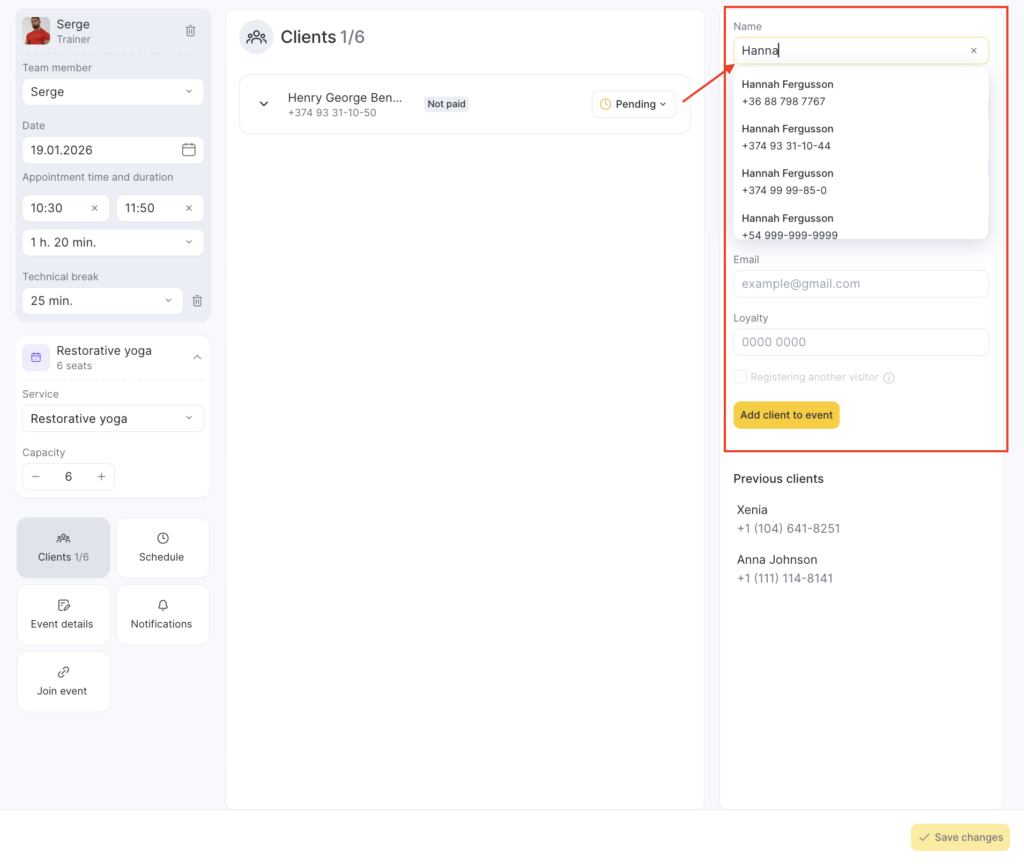Remove the technical break with the trash icon

point(197,301)
